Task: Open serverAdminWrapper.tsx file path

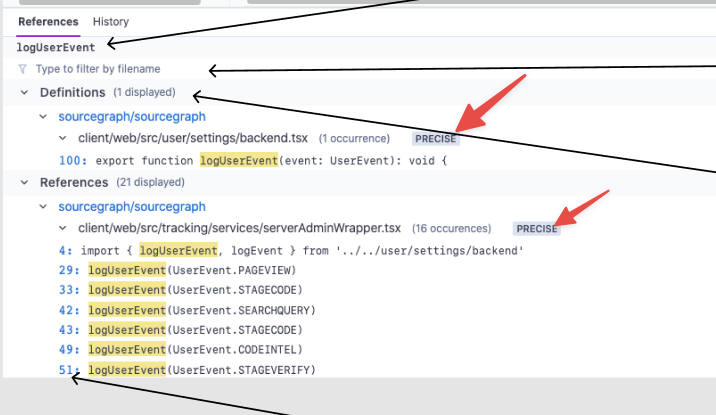Action: coord(239,228)
